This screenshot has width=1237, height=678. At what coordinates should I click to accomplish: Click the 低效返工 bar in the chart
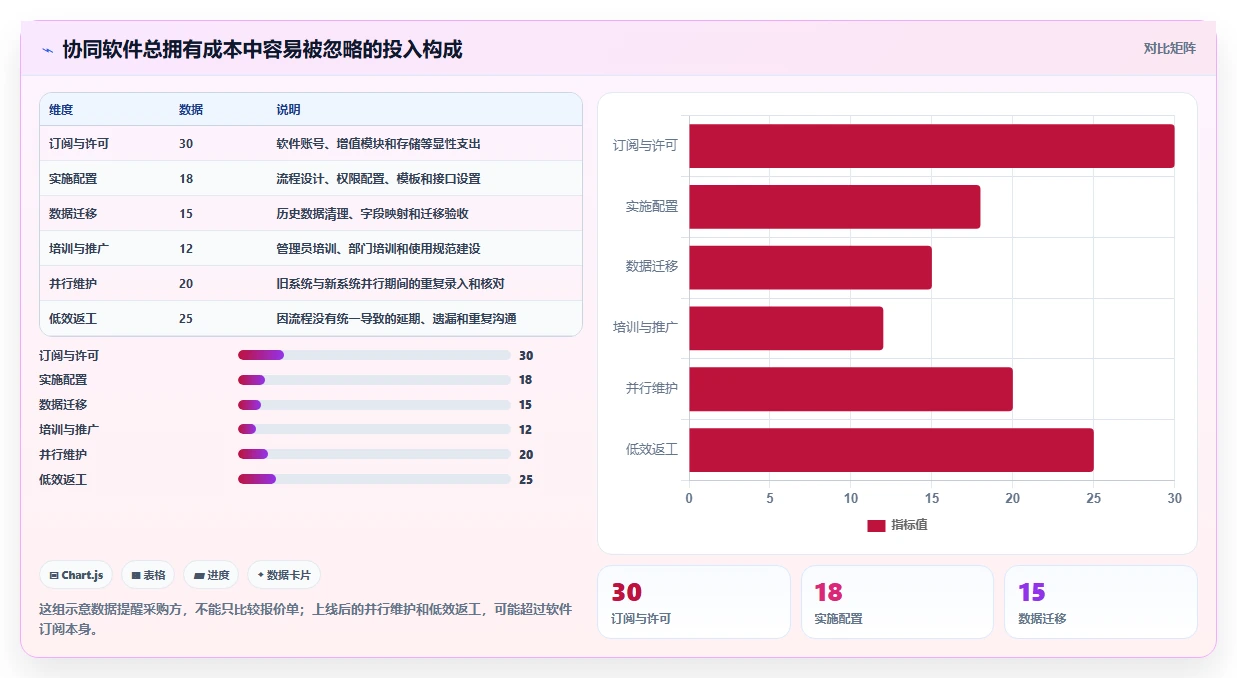tap(891, 450)
